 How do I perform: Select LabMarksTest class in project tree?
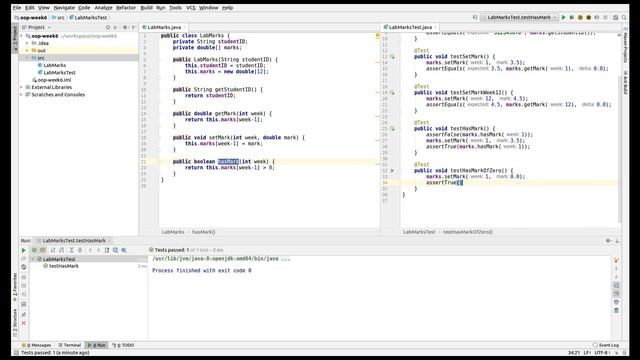click(x=59, y=73)
